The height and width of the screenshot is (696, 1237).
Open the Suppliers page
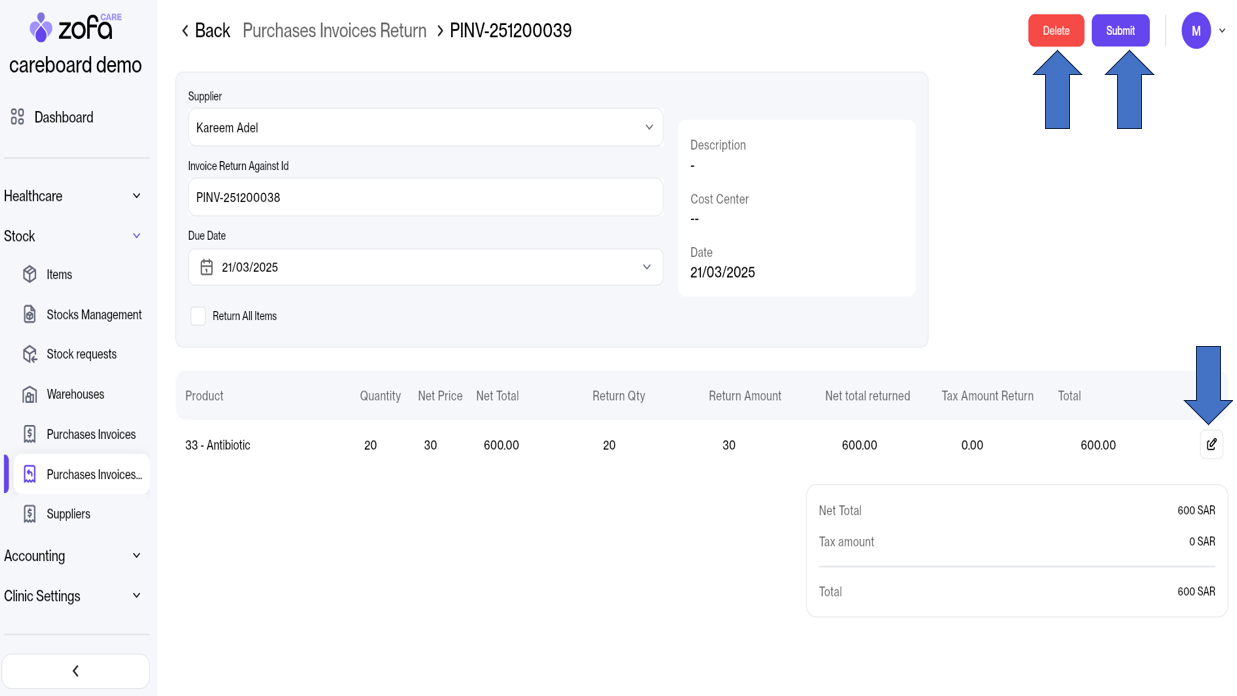[x=68, y=514]
